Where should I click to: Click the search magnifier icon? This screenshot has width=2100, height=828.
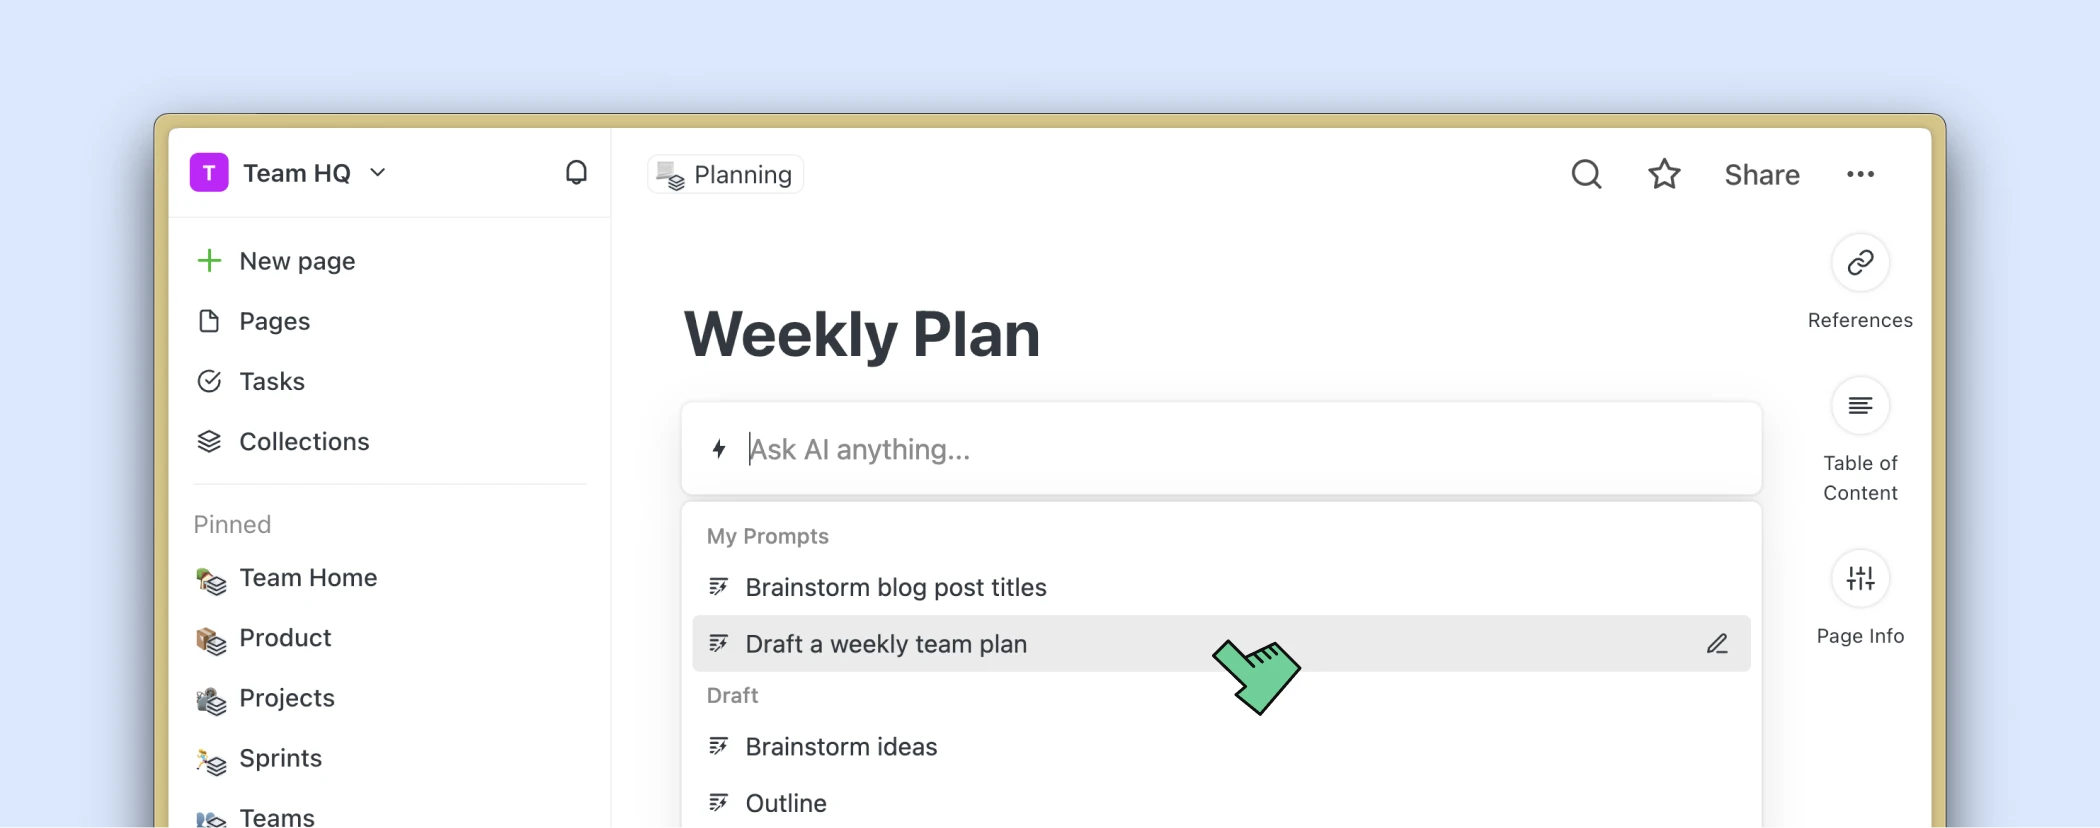[1586, 174]
